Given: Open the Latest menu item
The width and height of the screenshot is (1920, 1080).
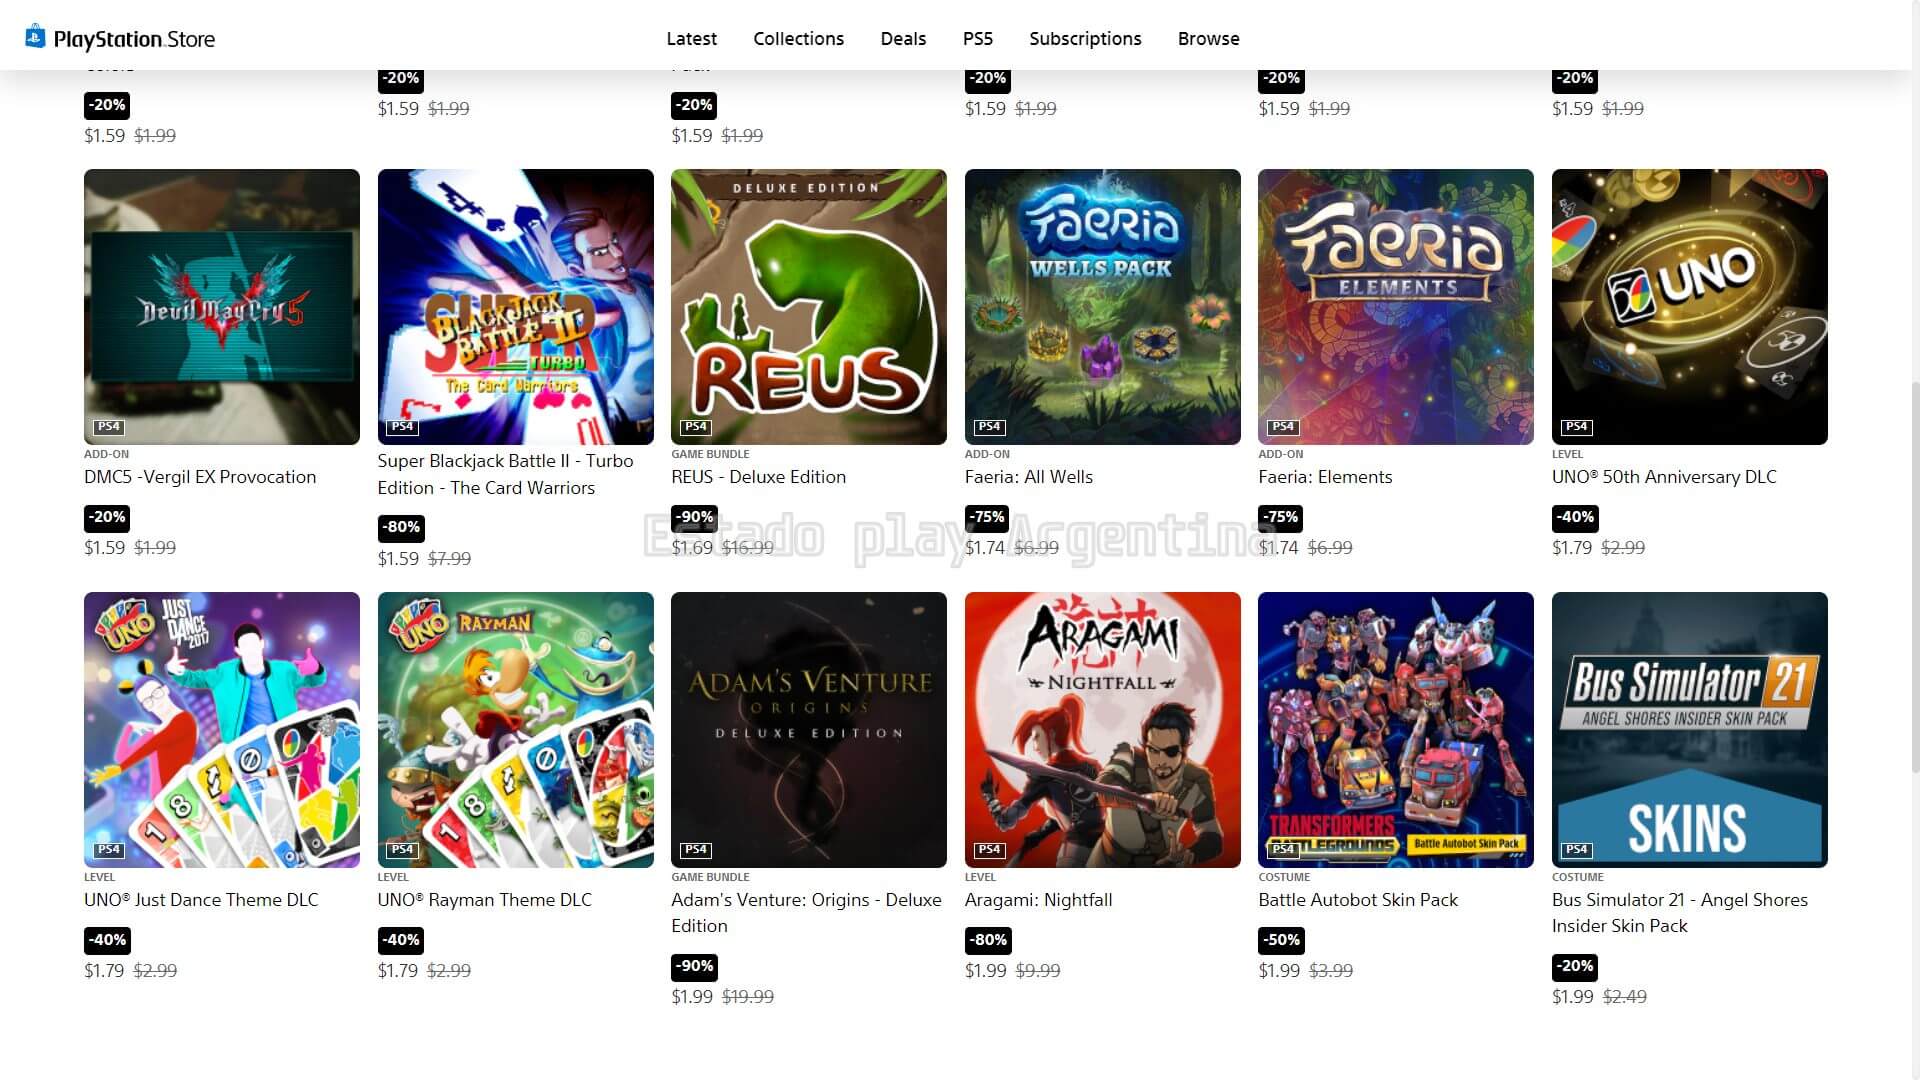Looking at the screenshot, I should point(691,38).
